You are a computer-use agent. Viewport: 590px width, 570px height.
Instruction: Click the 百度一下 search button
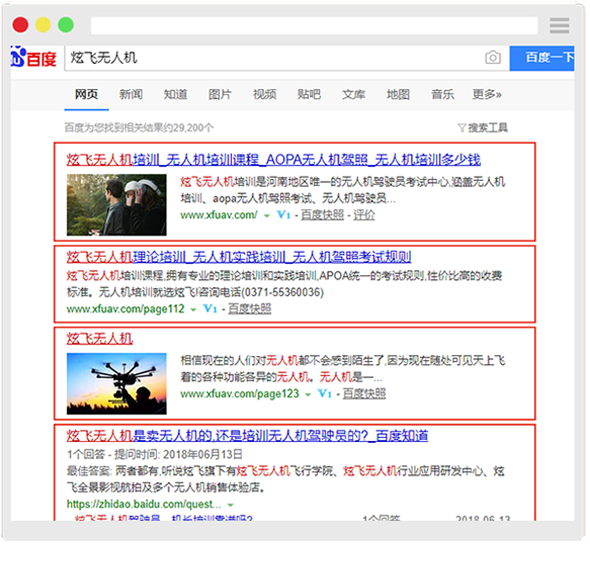[x=542, y=58]
